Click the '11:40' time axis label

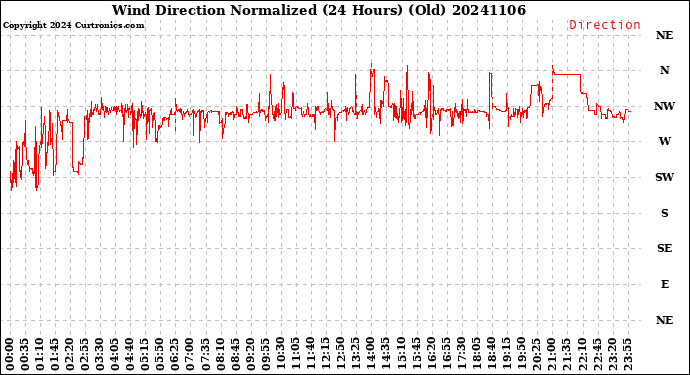311,354
